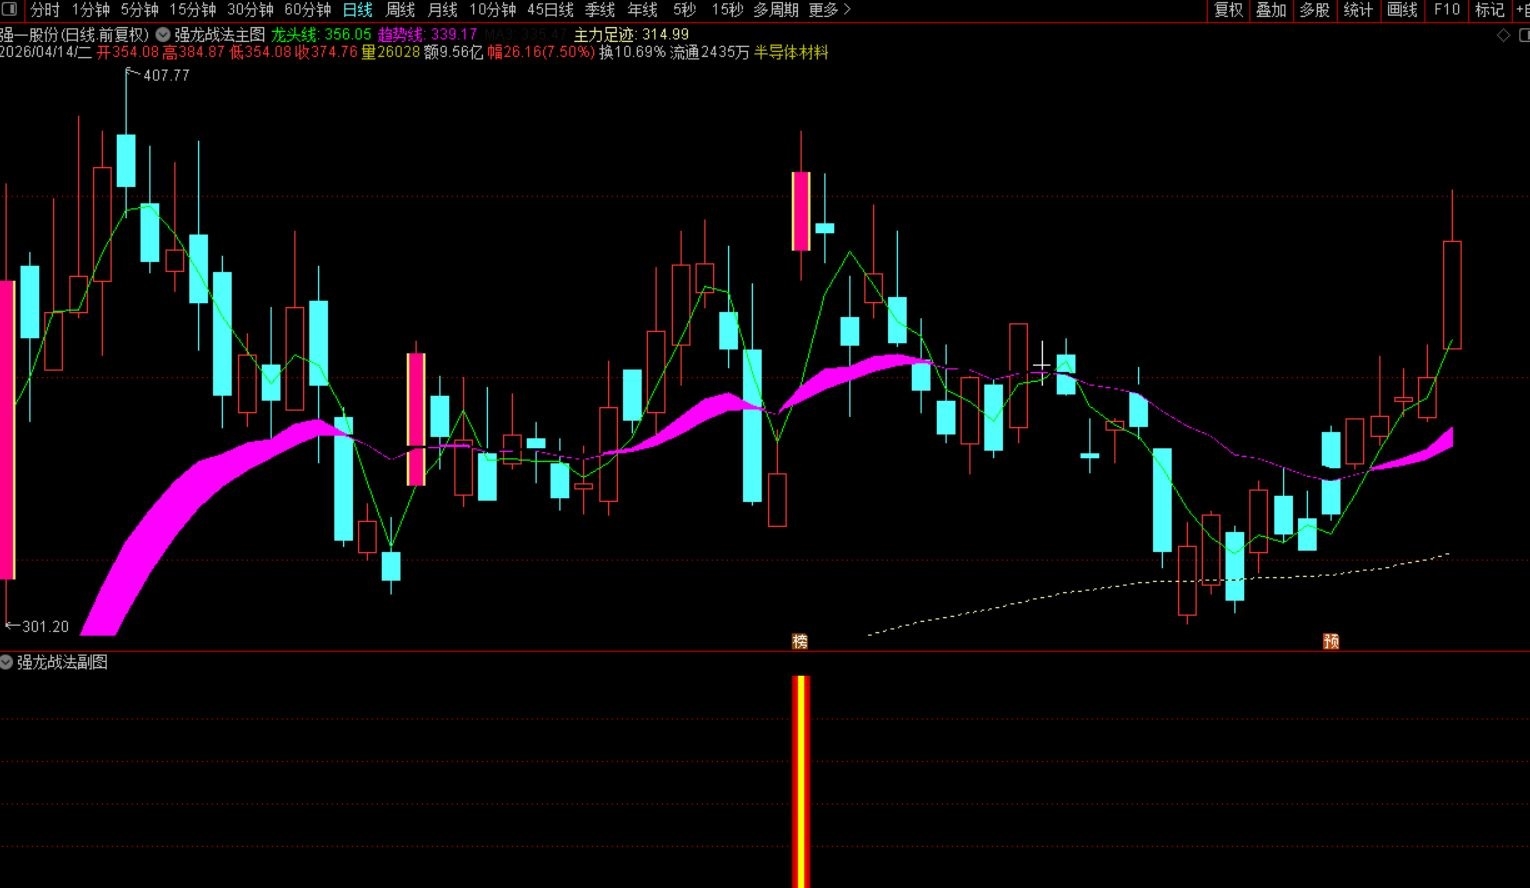Click the panel layout icon at top-left corner
This screenshot has width=1530, height=888.
8,10
